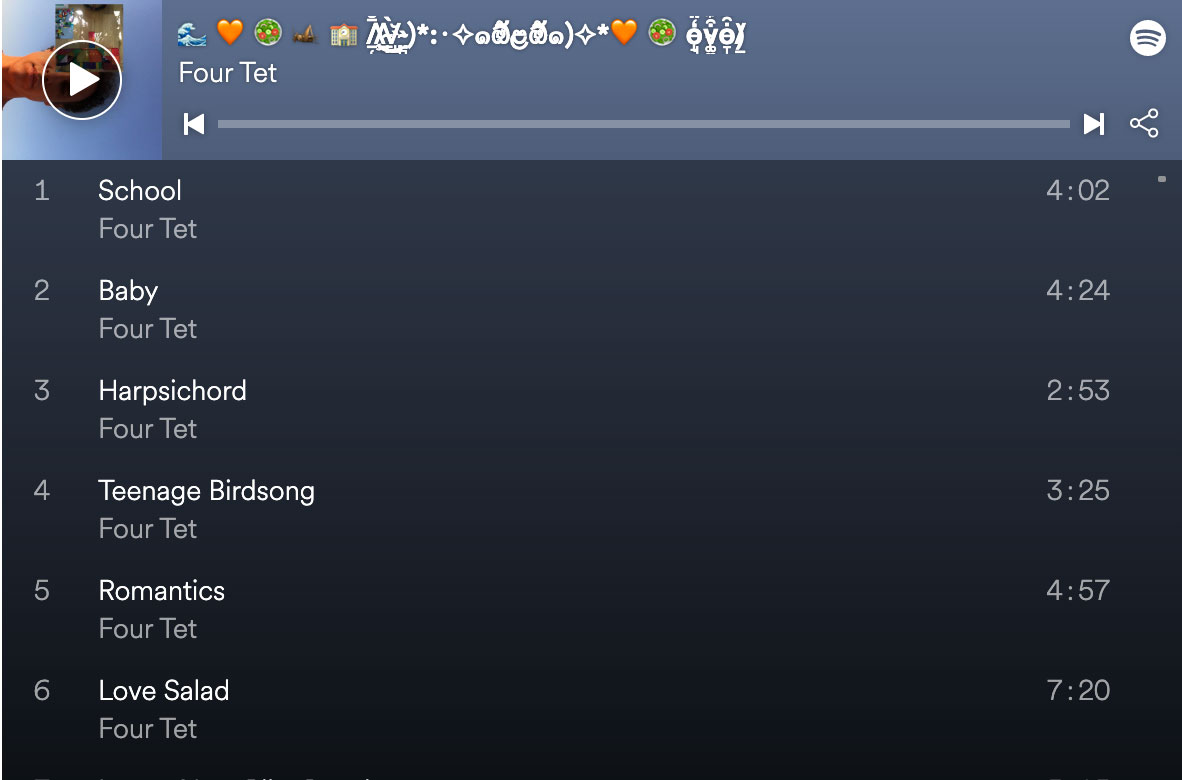
Task: Select the Harpsichord track
Action: [x=571, y=410]
